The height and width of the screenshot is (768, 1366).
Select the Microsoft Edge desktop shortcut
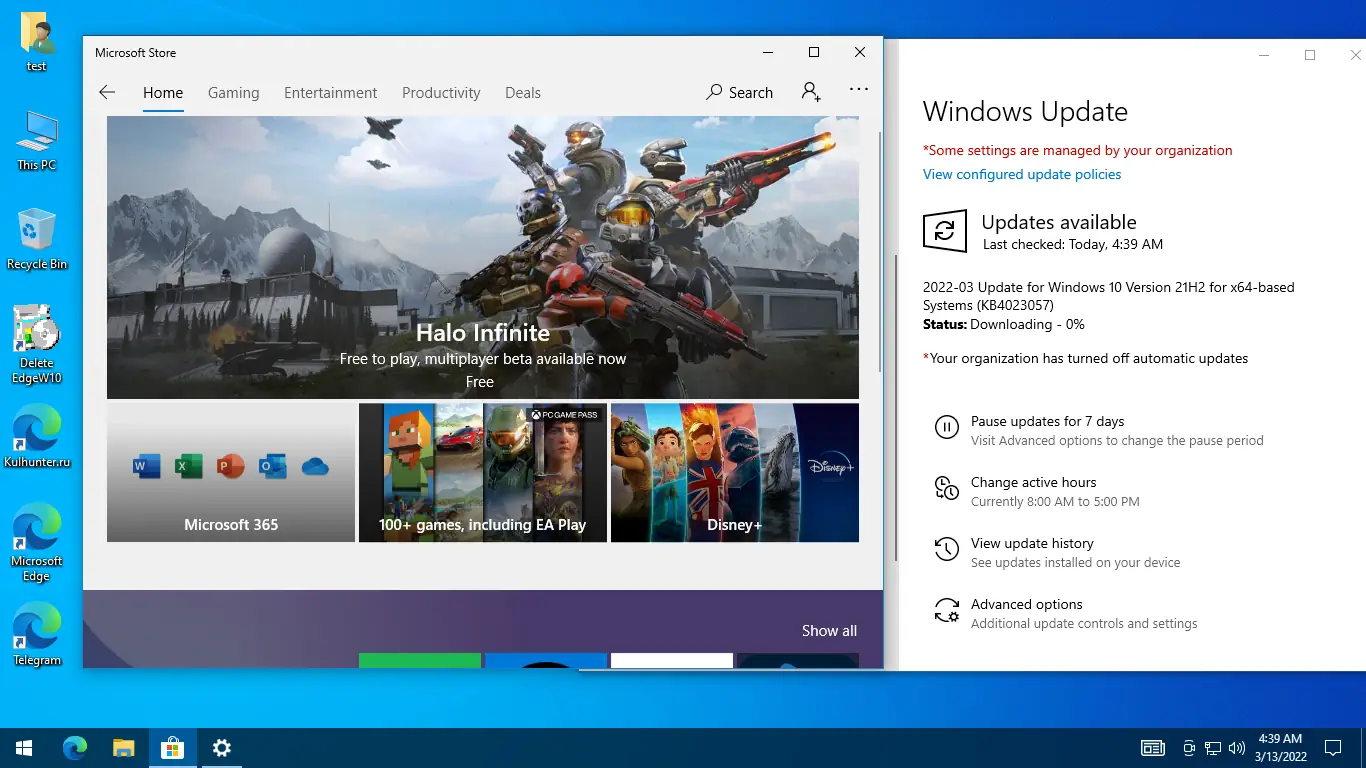[x=37, y=543]
